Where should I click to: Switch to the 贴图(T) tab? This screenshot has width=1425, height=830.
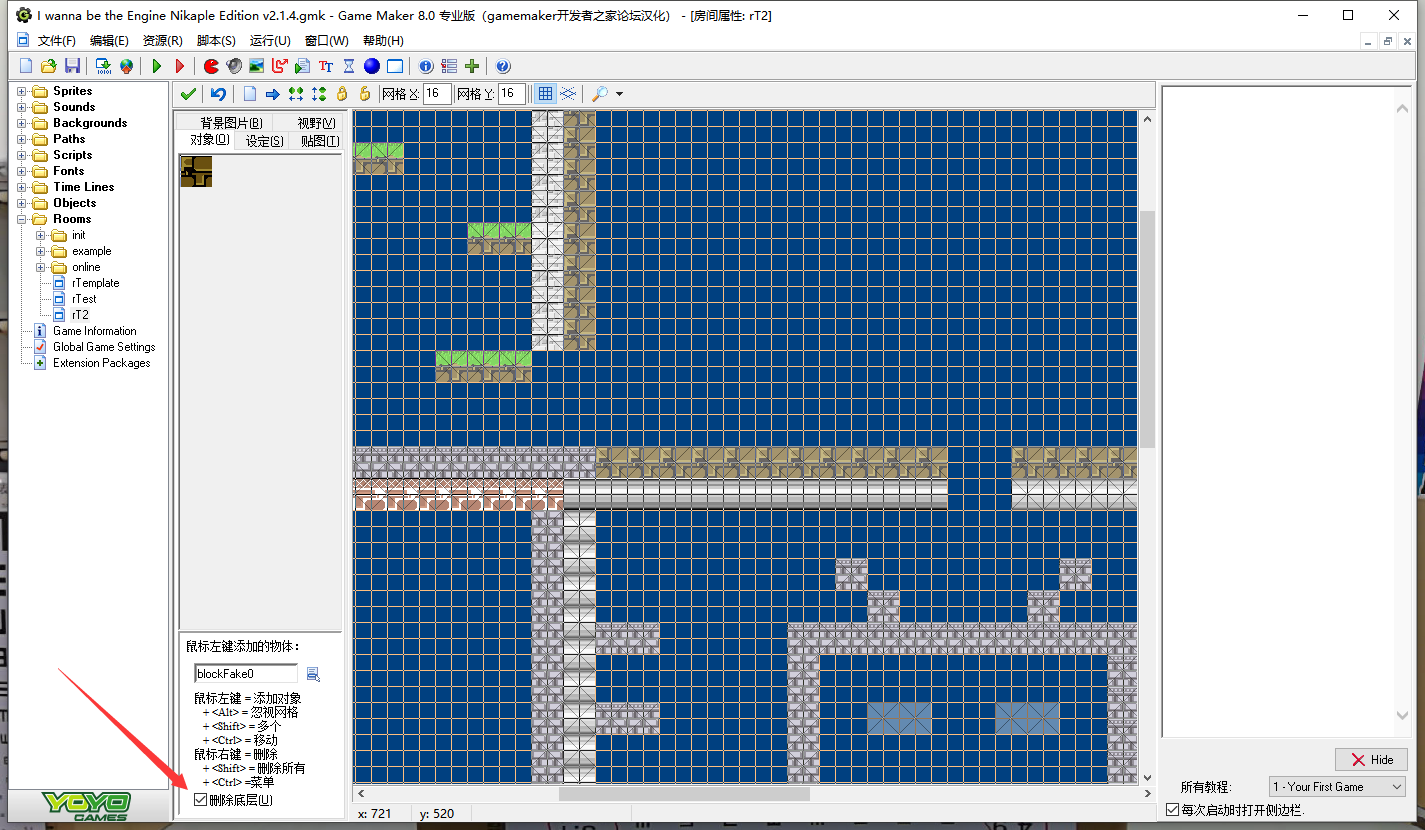320,141
